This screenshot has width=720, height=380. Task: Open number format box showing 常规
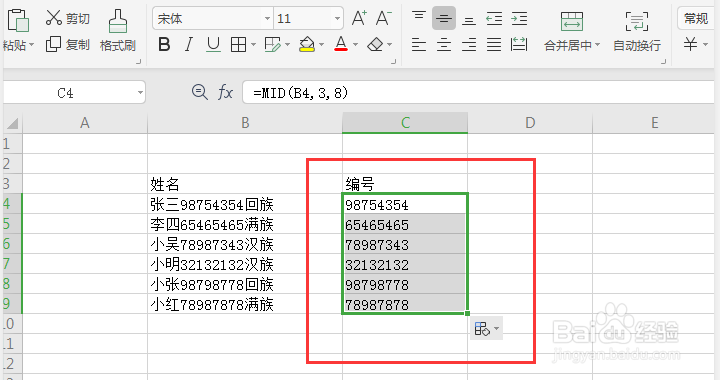point(696,18)
